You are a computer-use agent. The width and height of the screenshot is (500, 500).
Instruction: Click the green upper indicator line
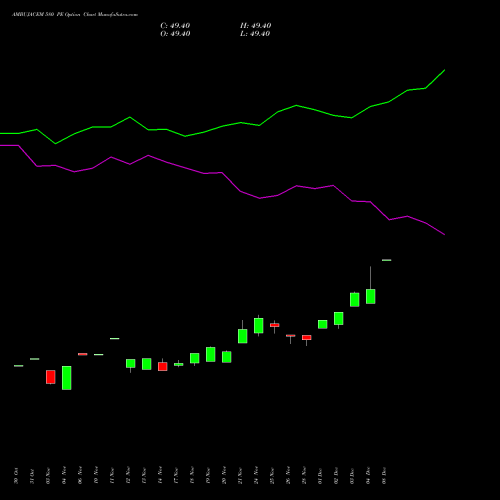[x=222, y=126]
